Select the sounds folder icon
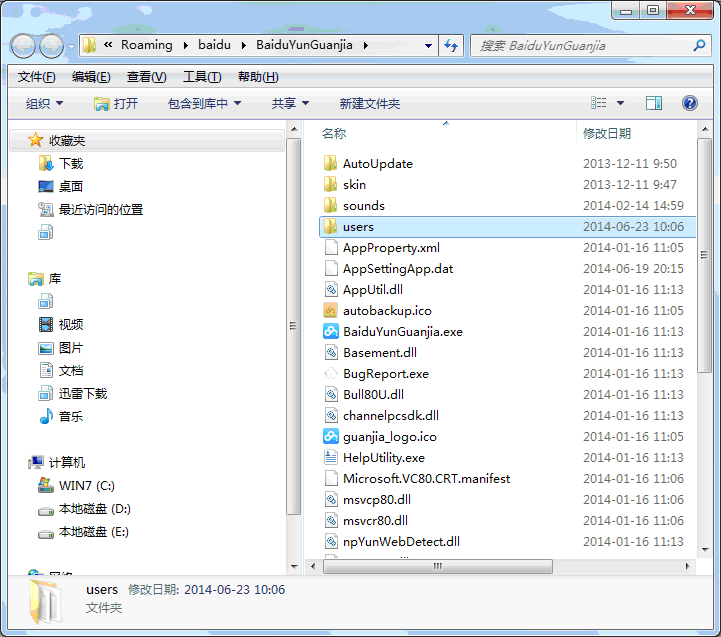This screenshot has width=721, height=637. (x=330, y=206)
